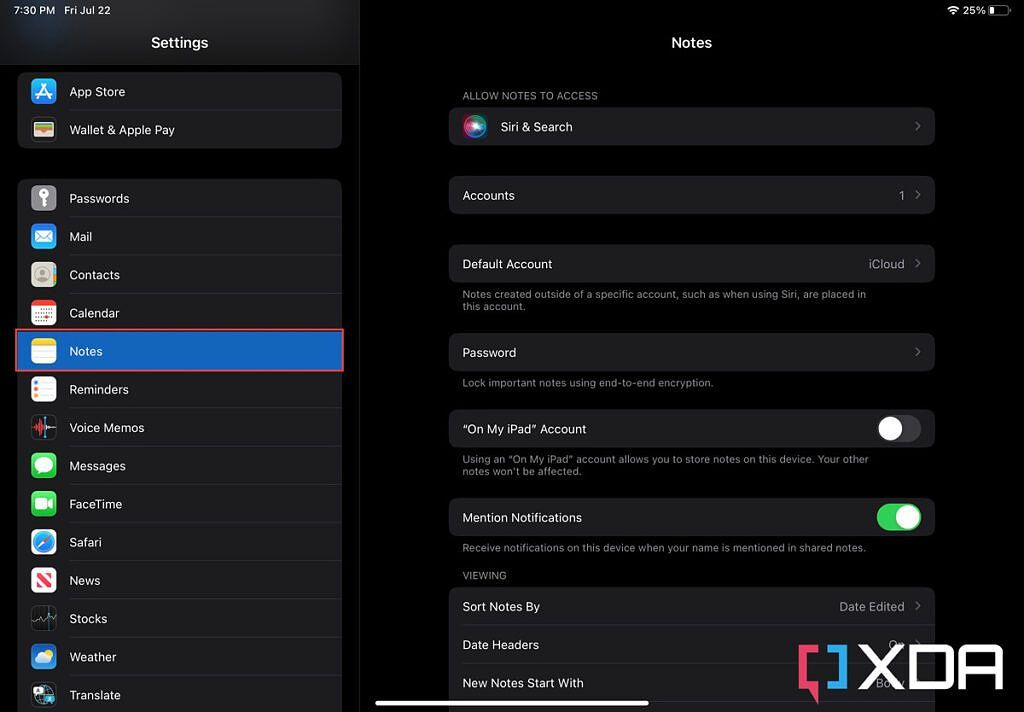The width and height of the screenshot is (1024, 712).
Task: Tap the Translate icon
Action: [44, 695]
